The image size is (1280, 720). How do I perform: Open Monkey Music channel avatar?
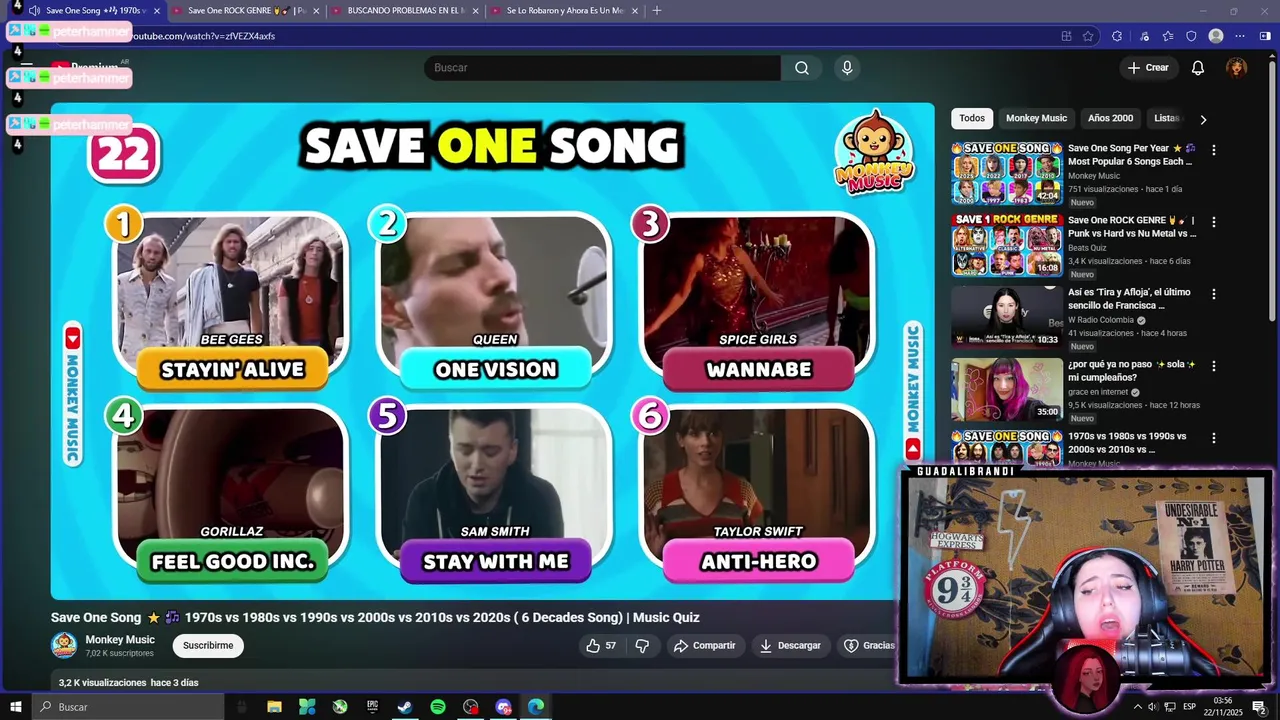[64, 646]
